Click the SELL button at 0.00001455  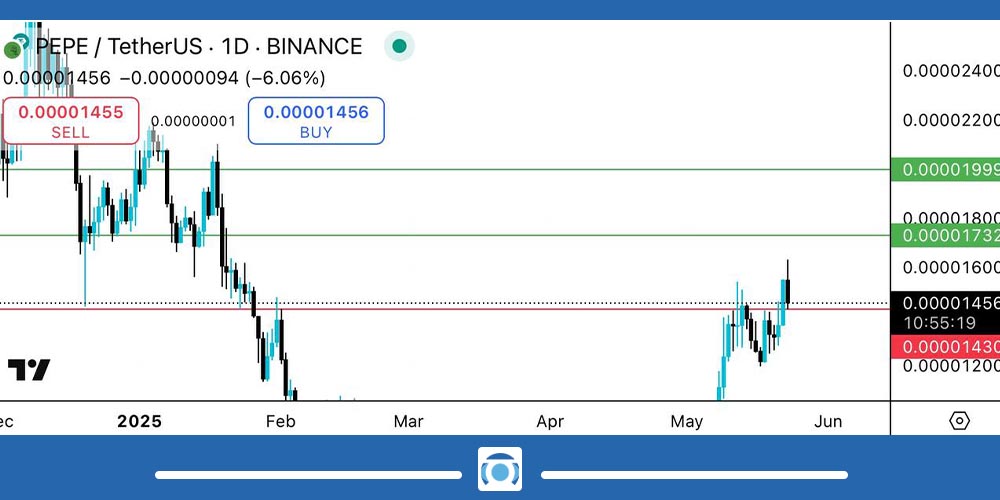tap(70, 120)
